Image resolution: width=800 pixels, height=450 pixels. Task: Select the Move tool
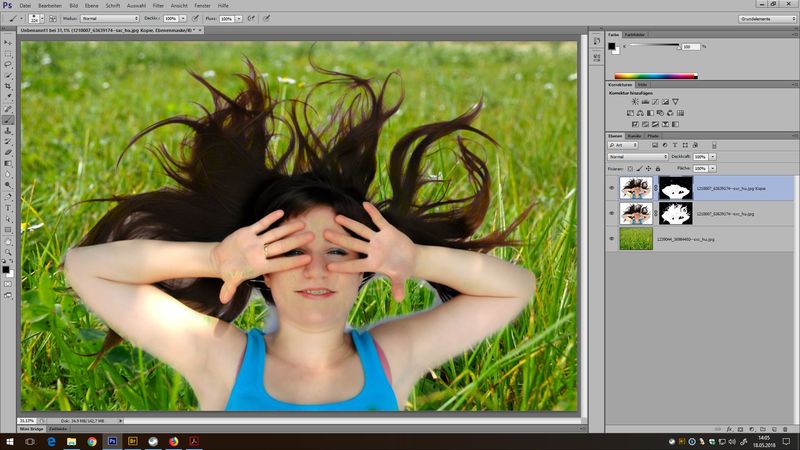[x=8, y=43]
